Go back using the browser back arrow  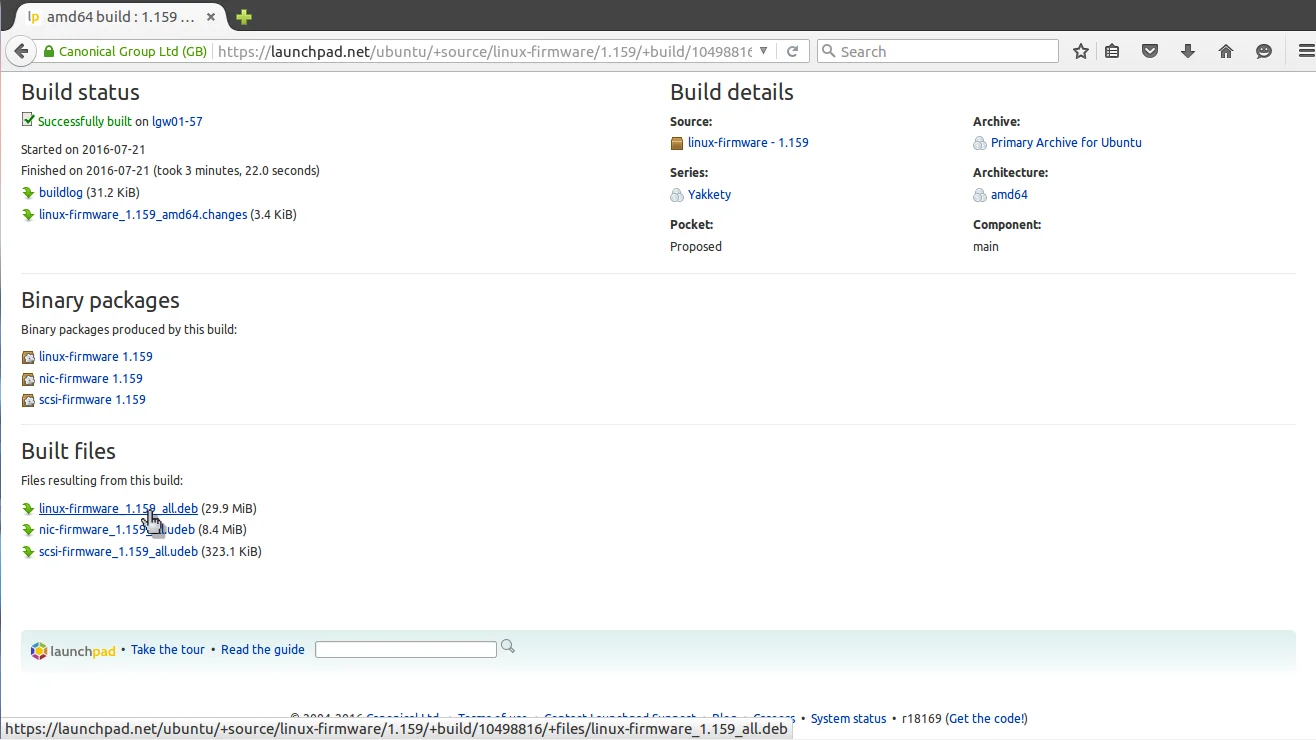[21, 51]
